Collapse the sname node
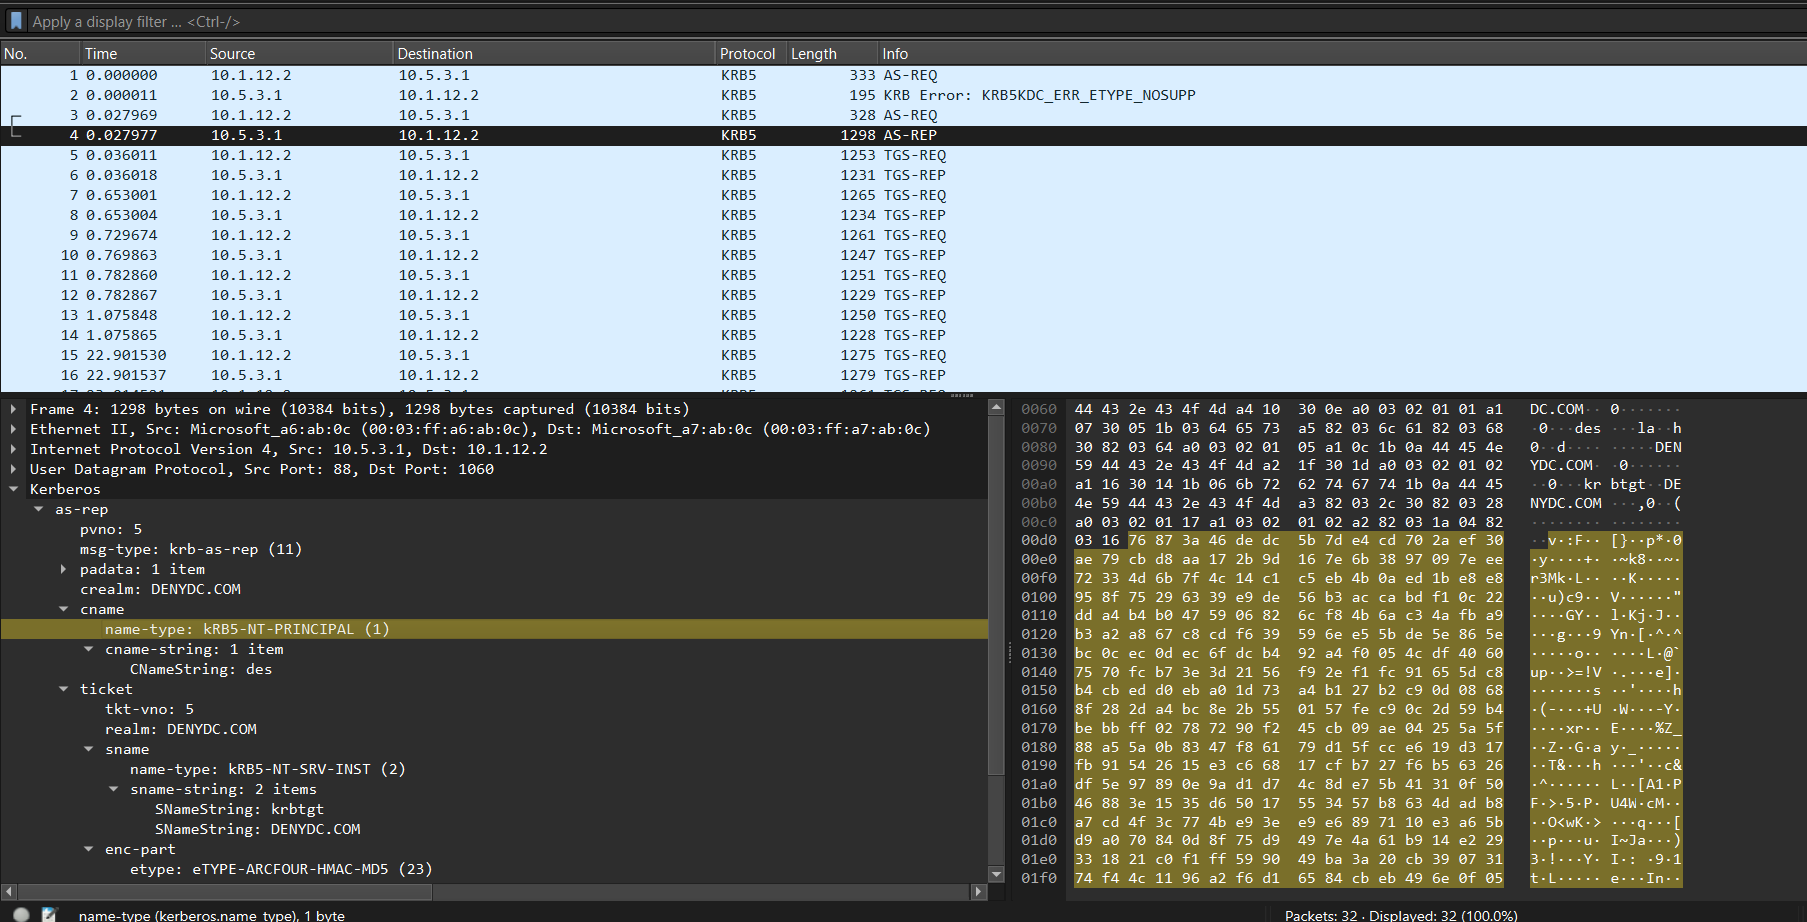This screenshot has height=922, width=1807. (x=88, y=749)
